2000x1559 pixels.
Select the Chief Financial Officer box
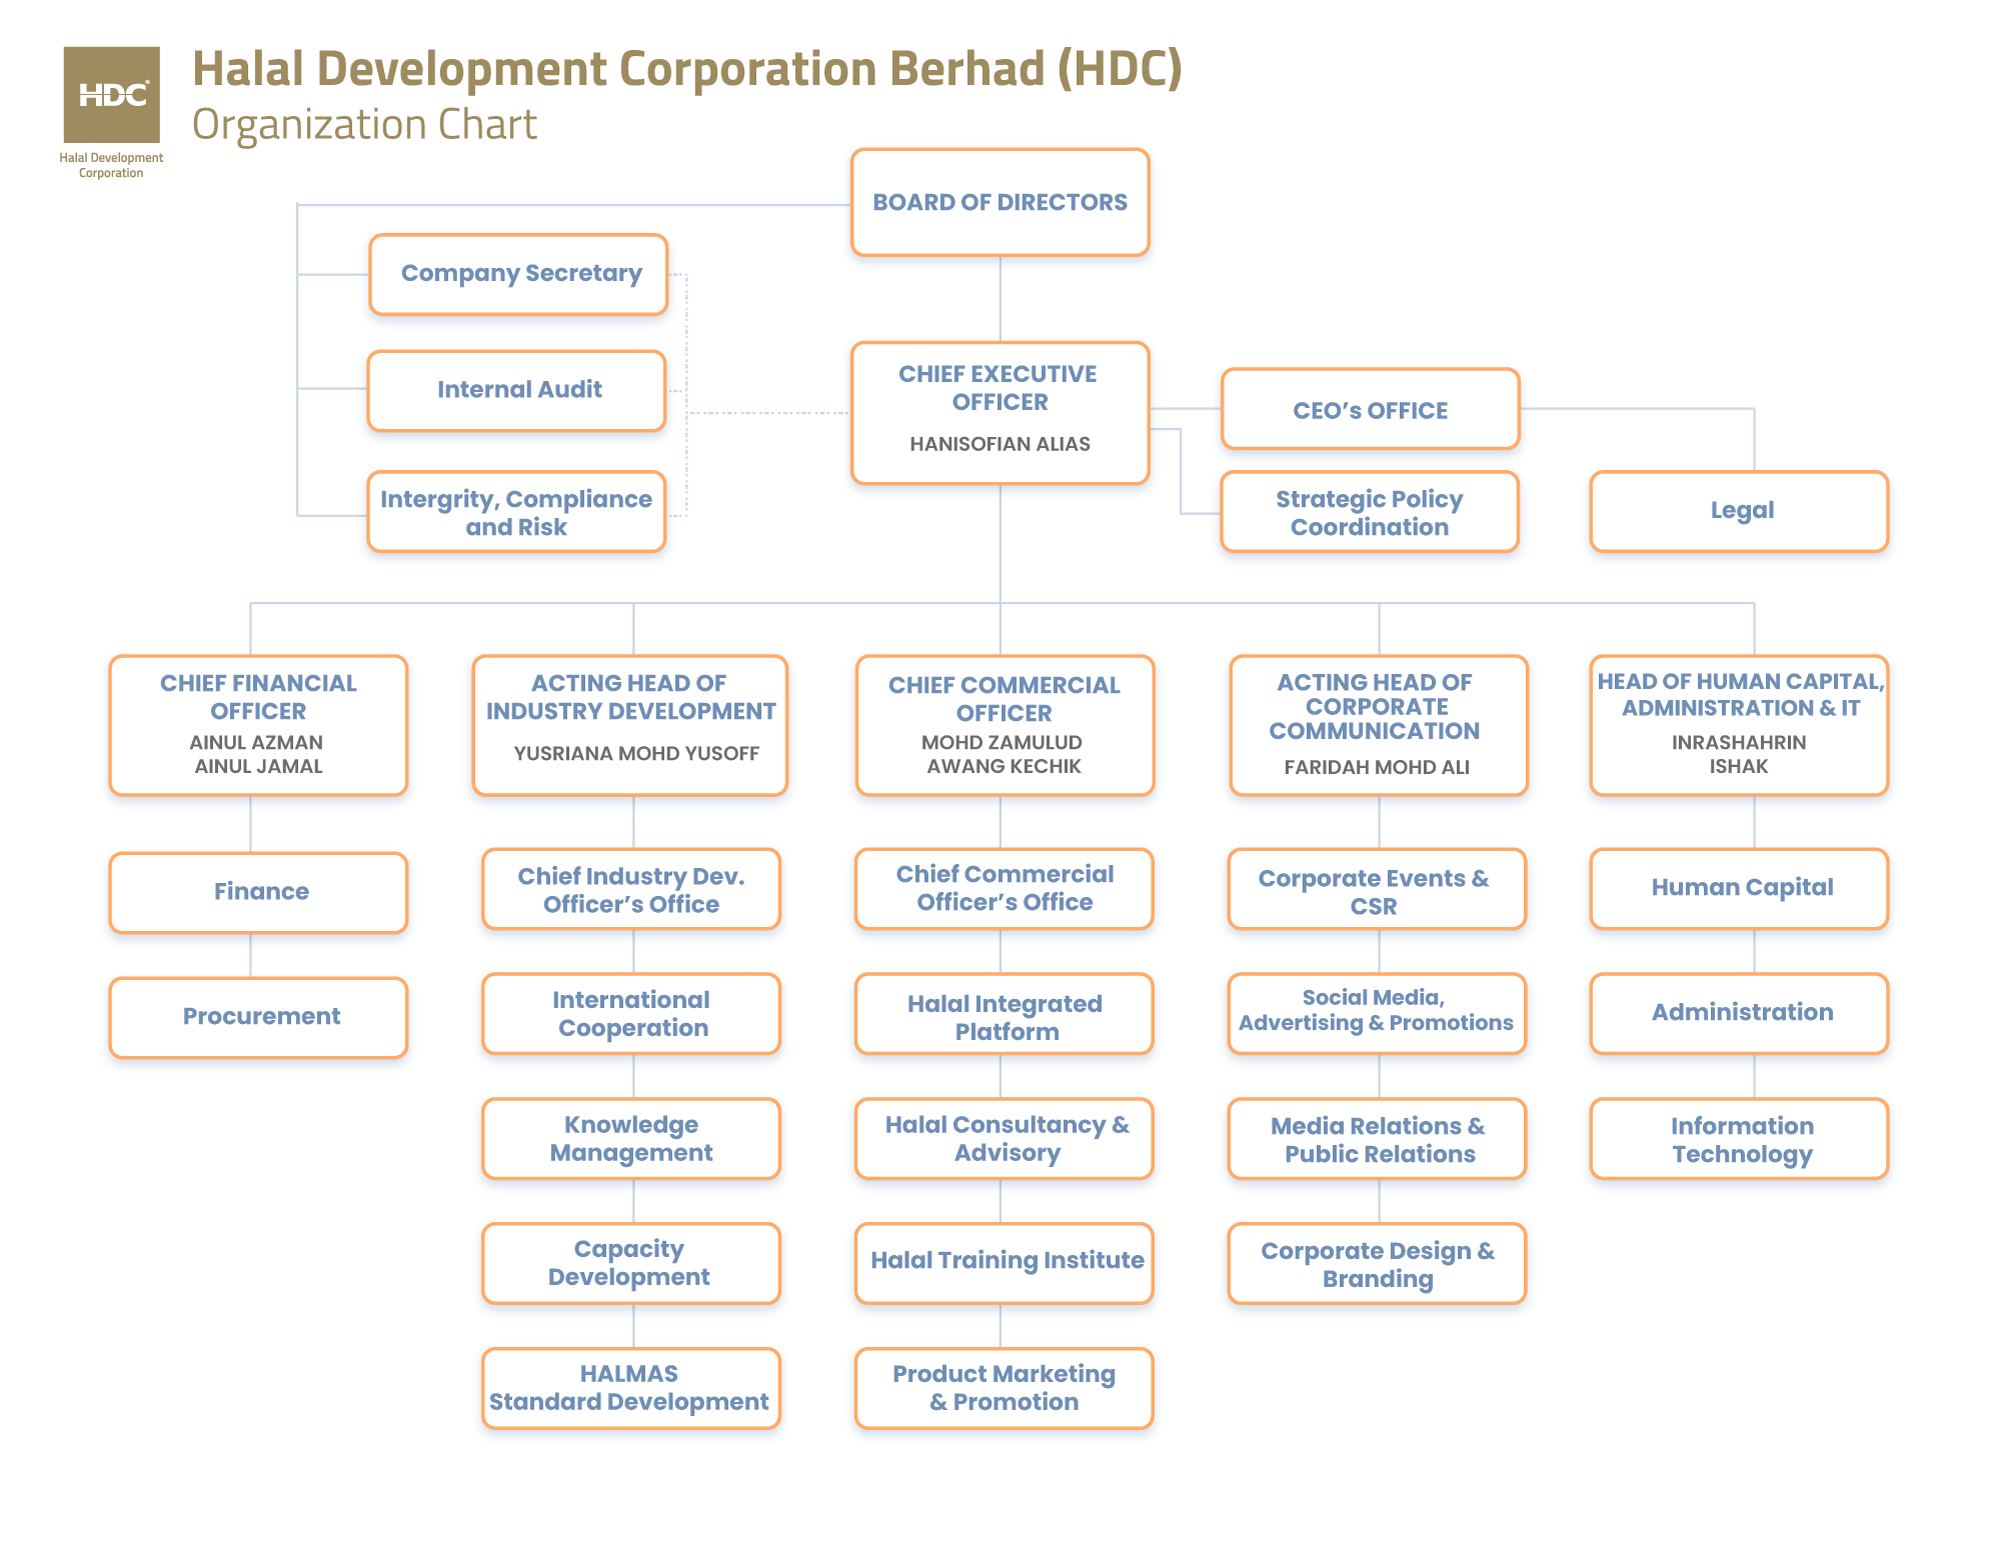pos(259,726)
